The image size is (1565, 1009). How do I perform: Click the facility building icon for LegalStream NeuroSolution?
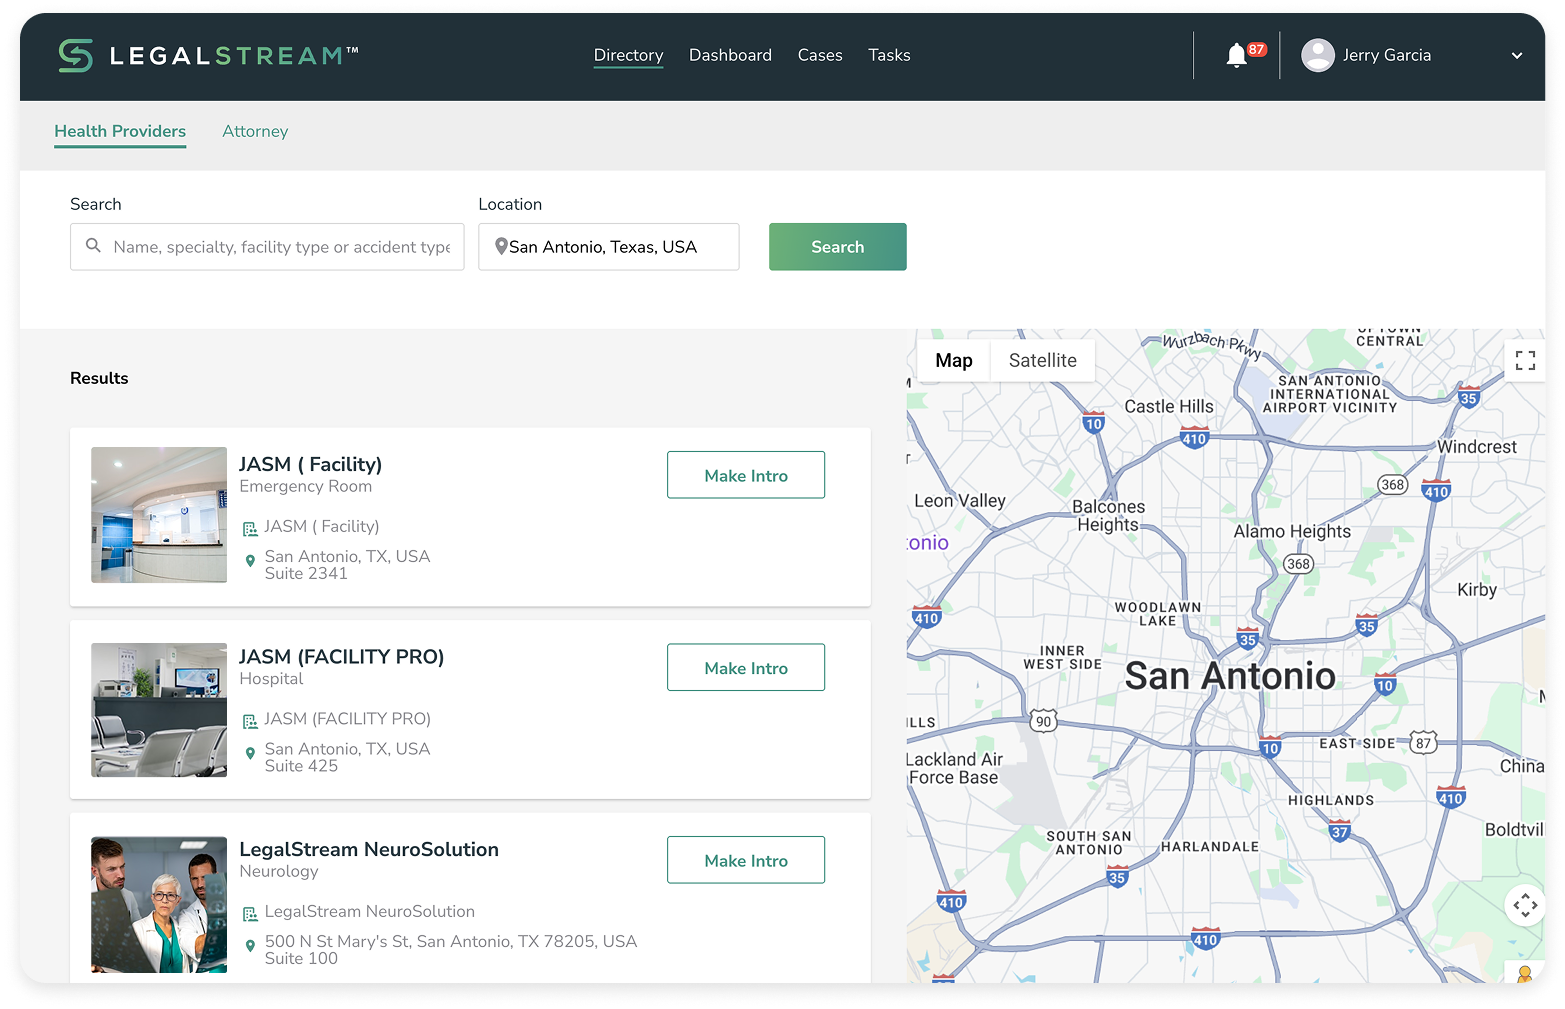tap(250, 913)
